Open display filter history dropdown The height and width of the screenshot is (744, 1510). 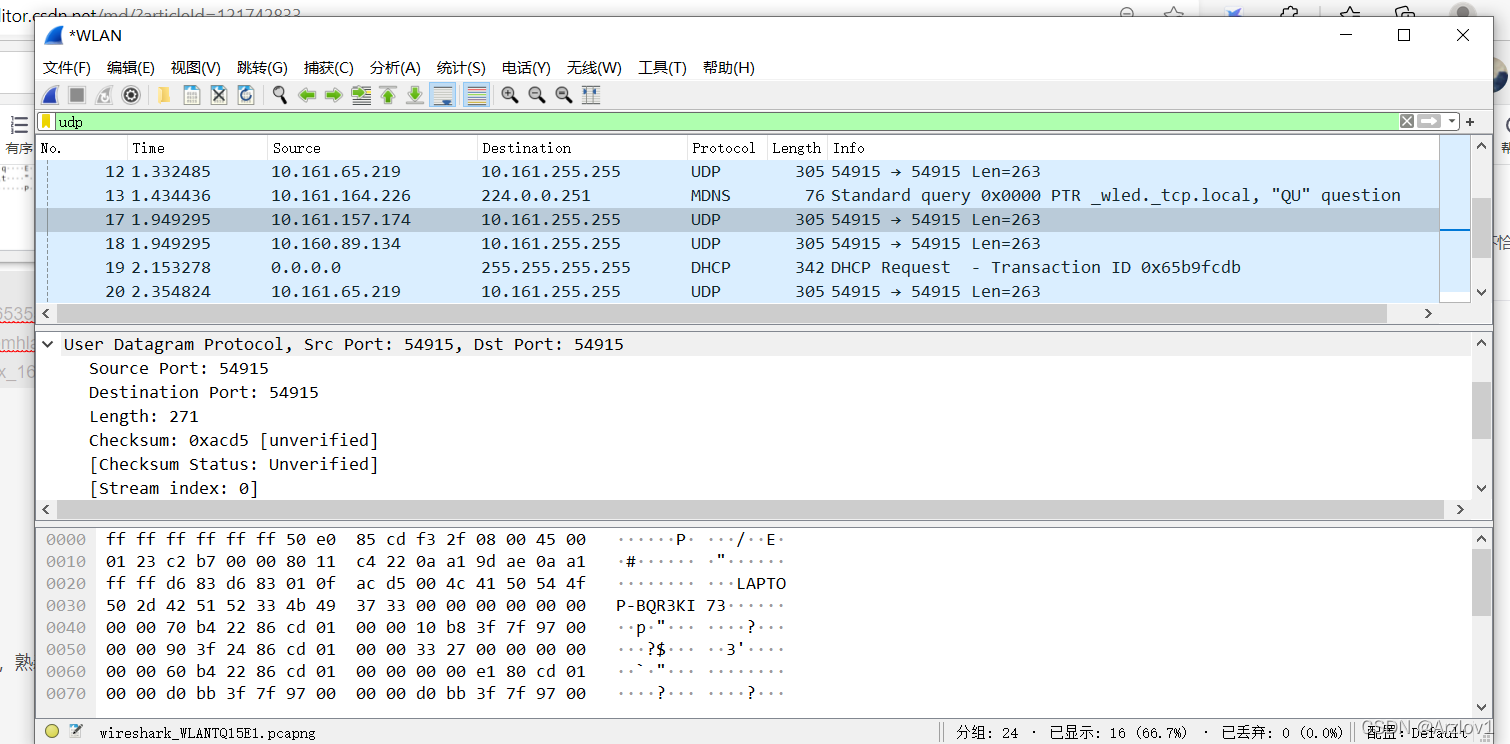[x=1451, y=121]
